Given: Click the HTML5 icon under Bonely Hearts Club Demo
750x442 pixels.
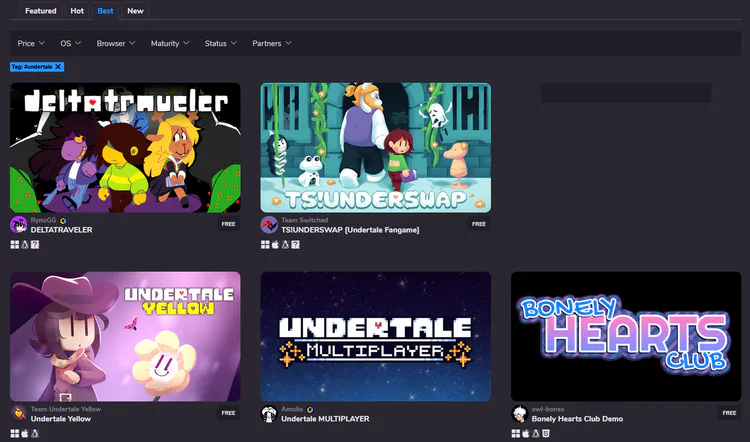Looking at the screenshot, I should [x=546, y=434].
